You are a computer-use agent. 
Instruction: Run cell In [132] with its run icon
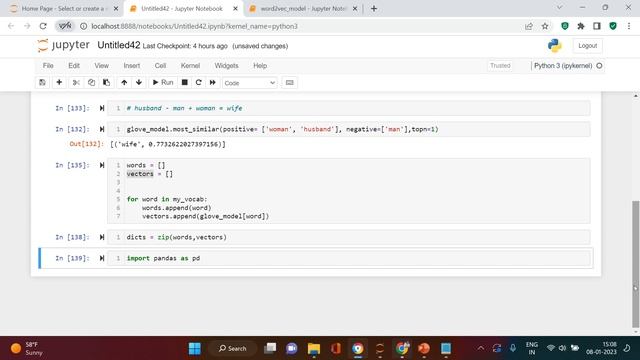click(102, 129)
